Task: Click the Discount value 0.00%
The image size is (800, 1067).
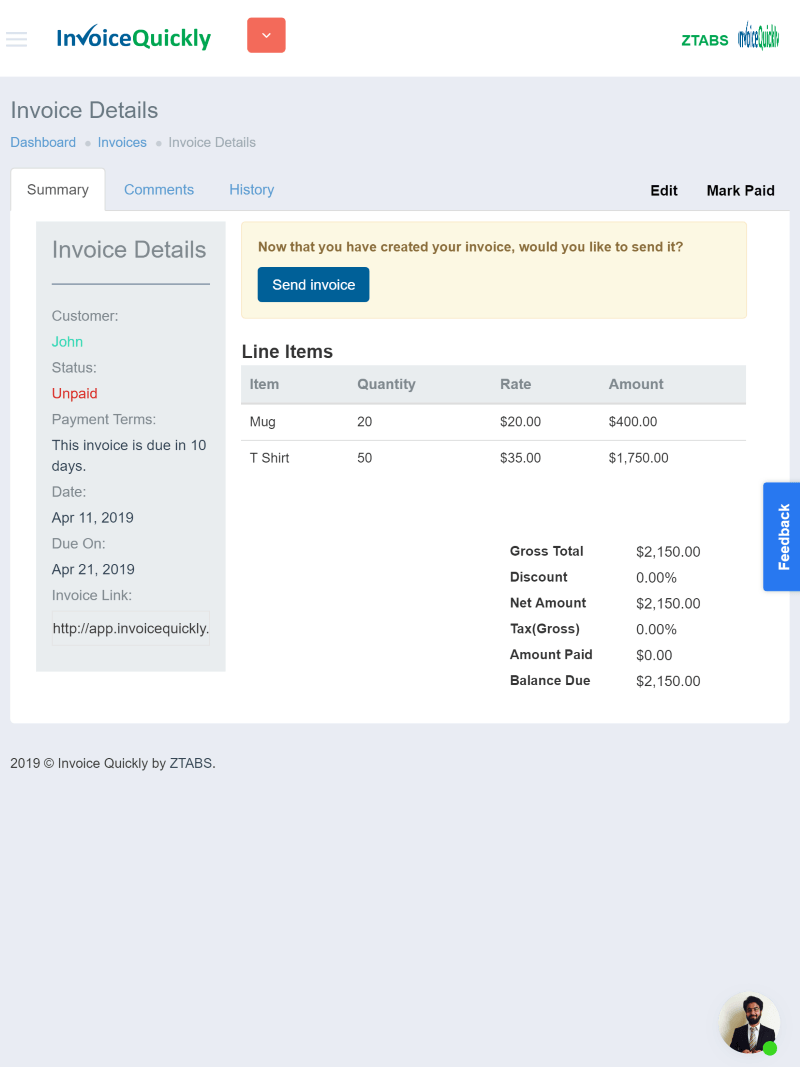Action: [x=656, y=578]
